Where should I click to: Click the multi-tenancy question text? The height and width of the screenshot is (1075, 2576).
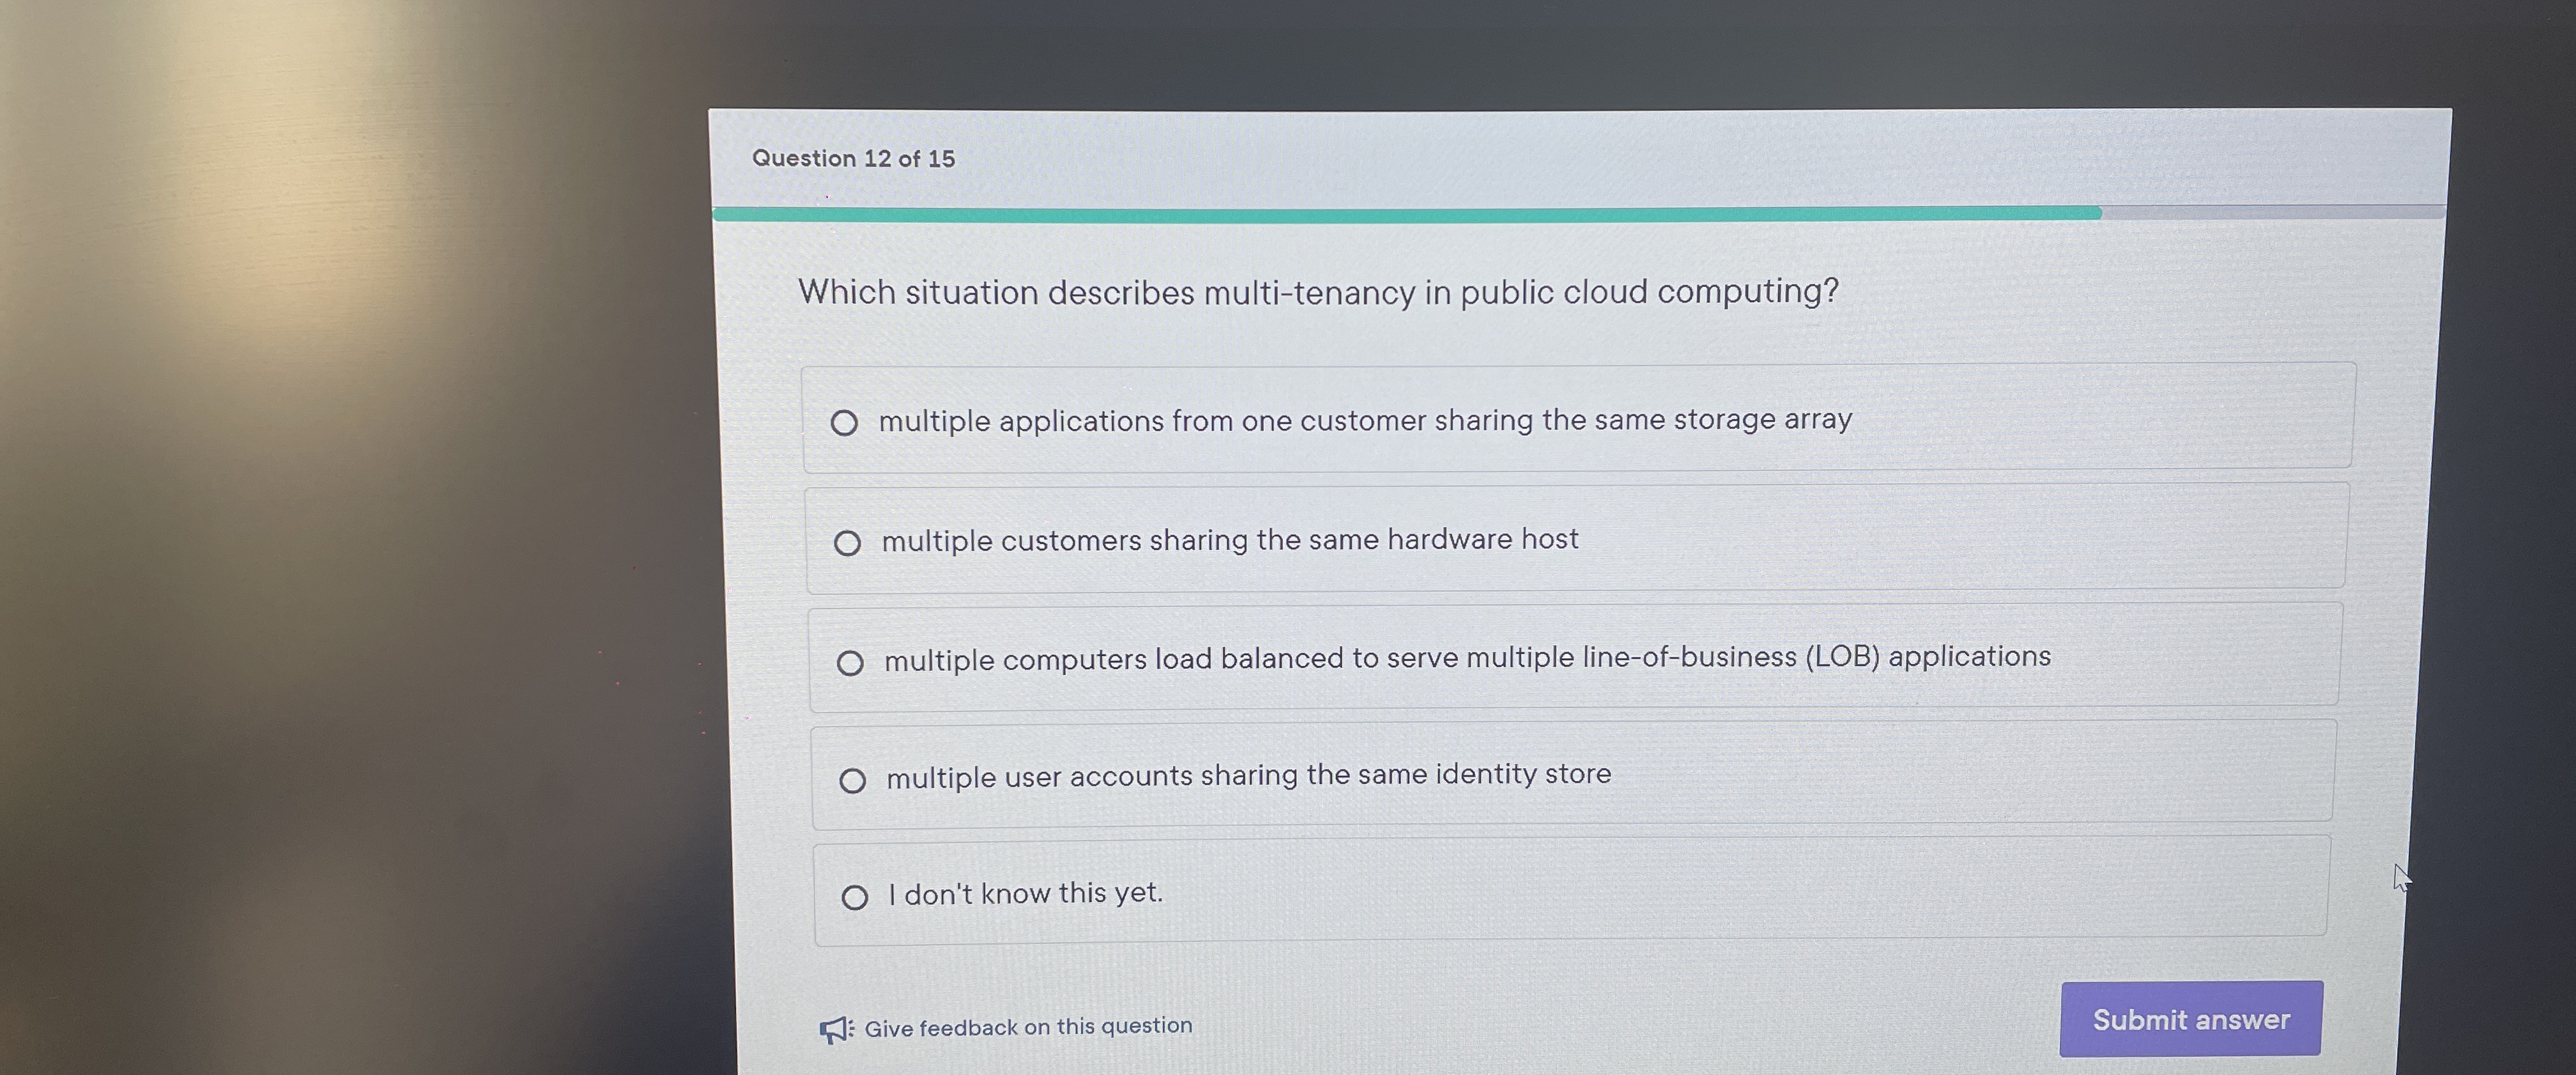[x=1317, y=292]
